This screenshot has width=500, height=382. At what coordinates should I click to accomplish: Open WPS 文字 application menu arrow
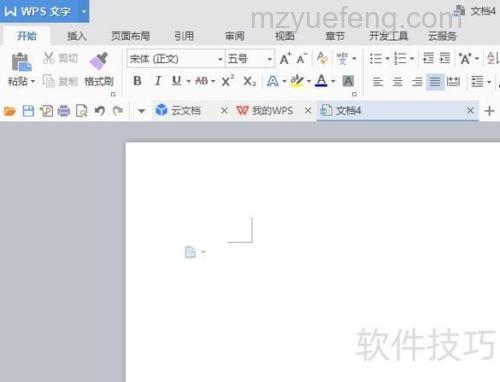coord(84,11)
